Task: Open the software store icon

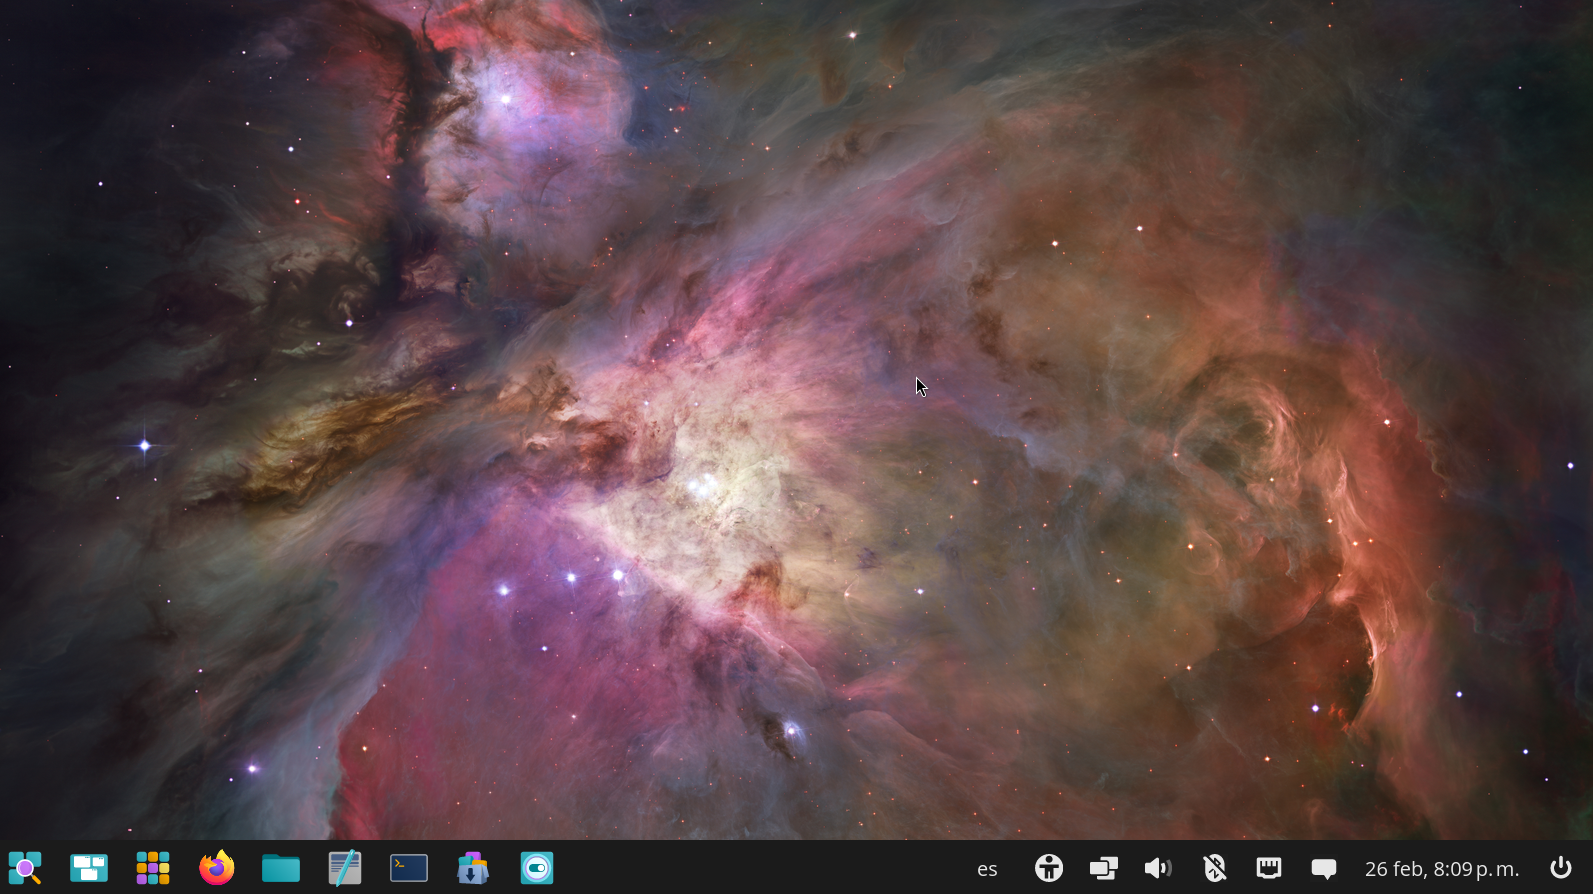Action: (473, 868)
